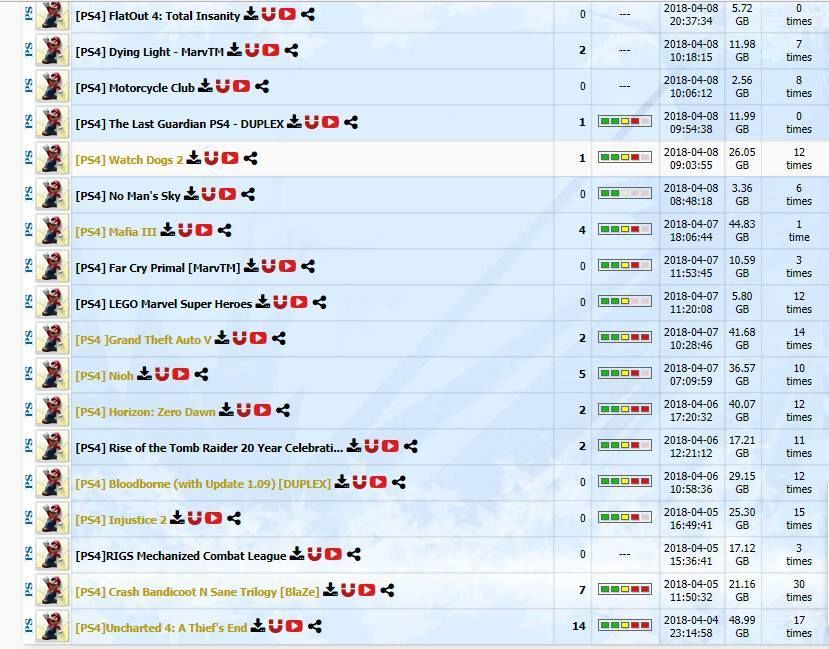Open magnet link for Bloodborne [DUPLEX]
The image size is (829, 649).
click(360, 481)
